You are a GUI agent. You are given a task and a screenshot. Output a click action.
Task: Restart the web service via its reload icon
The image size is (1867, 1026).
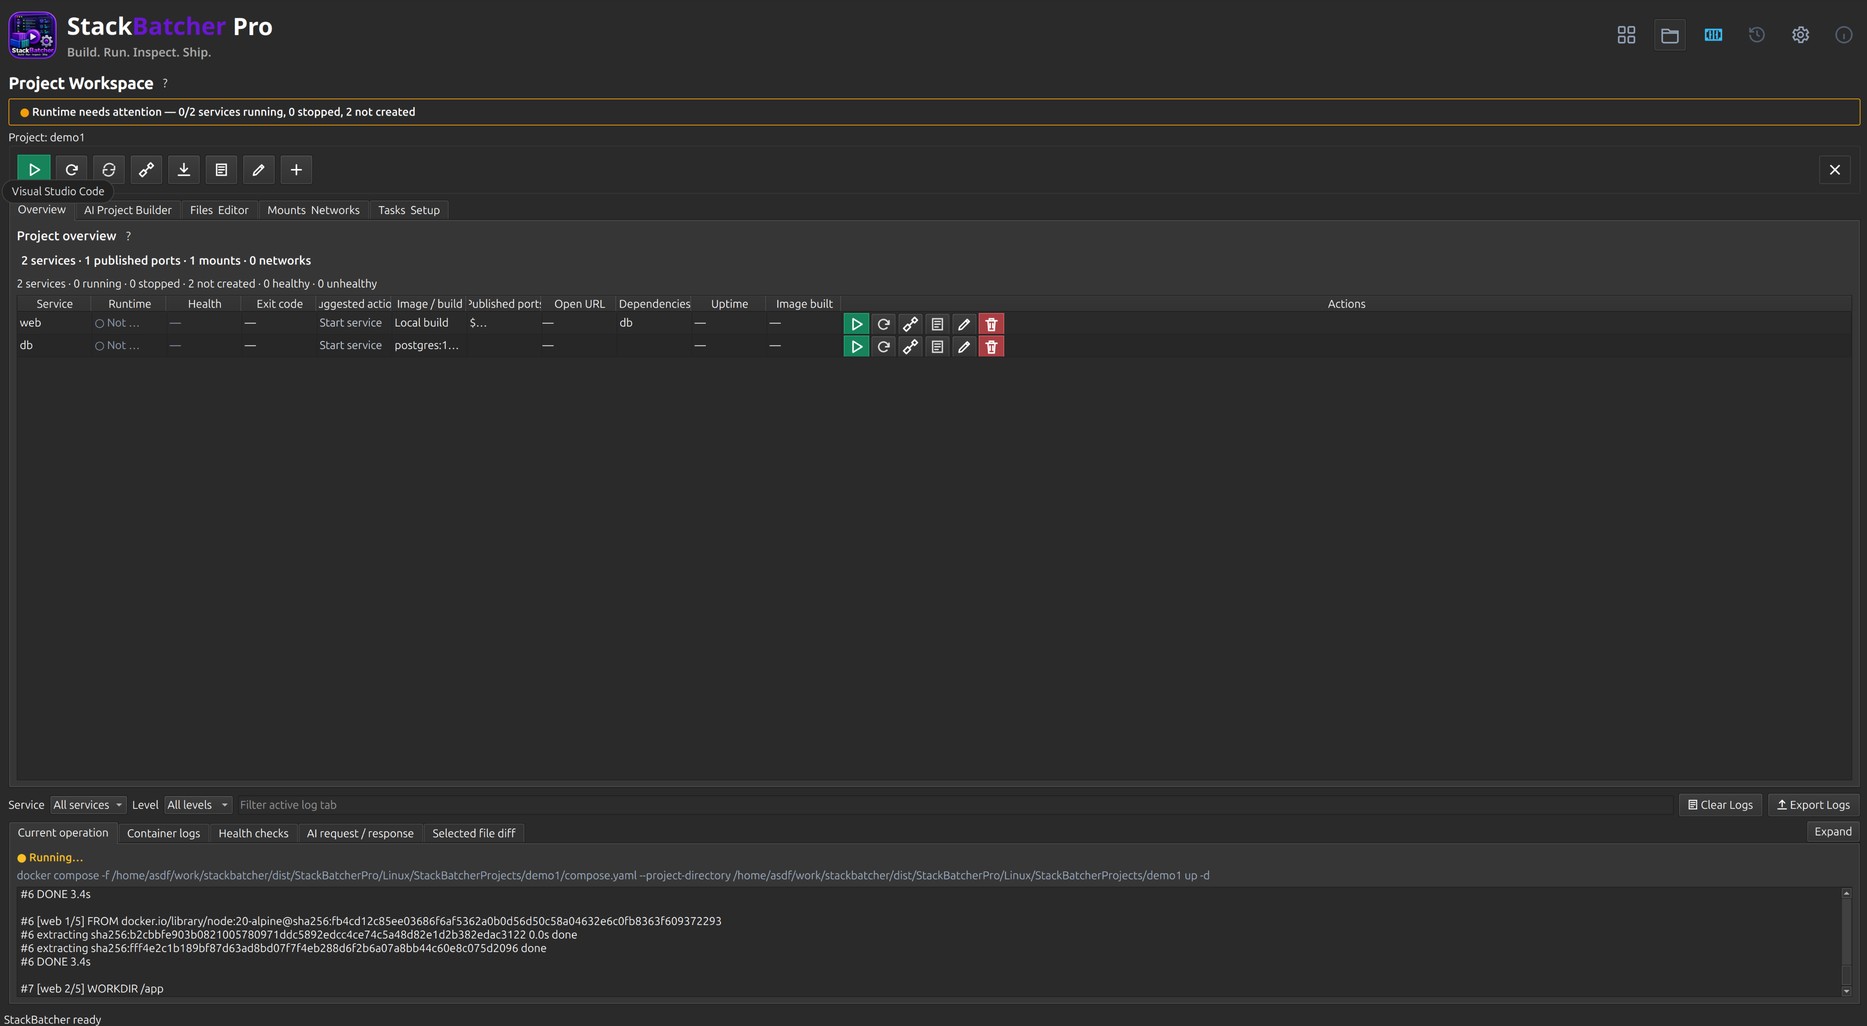click(883, 324)
